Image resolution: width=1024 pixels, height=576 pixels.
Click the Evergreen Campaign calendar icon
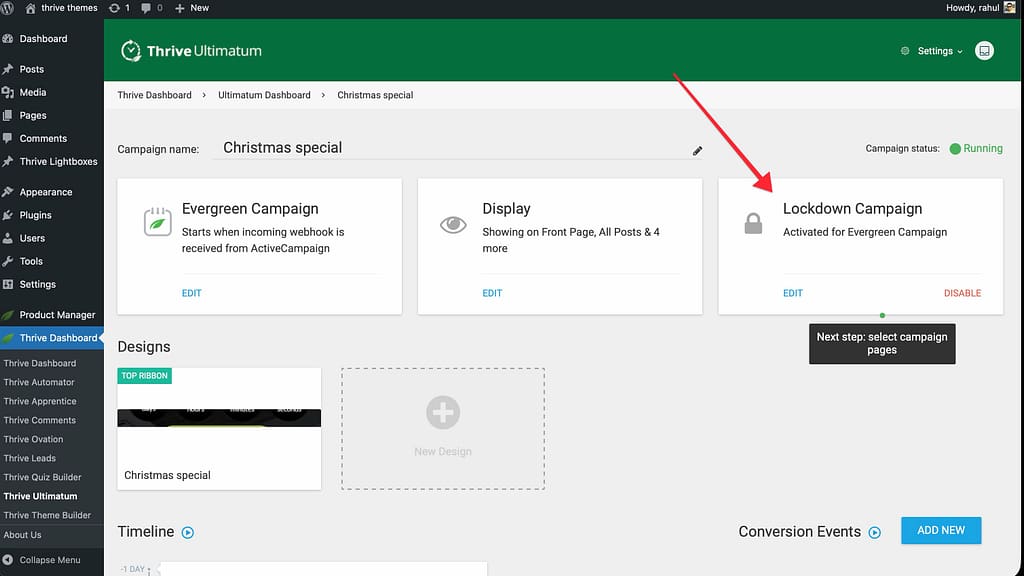(x=156, y=222)
